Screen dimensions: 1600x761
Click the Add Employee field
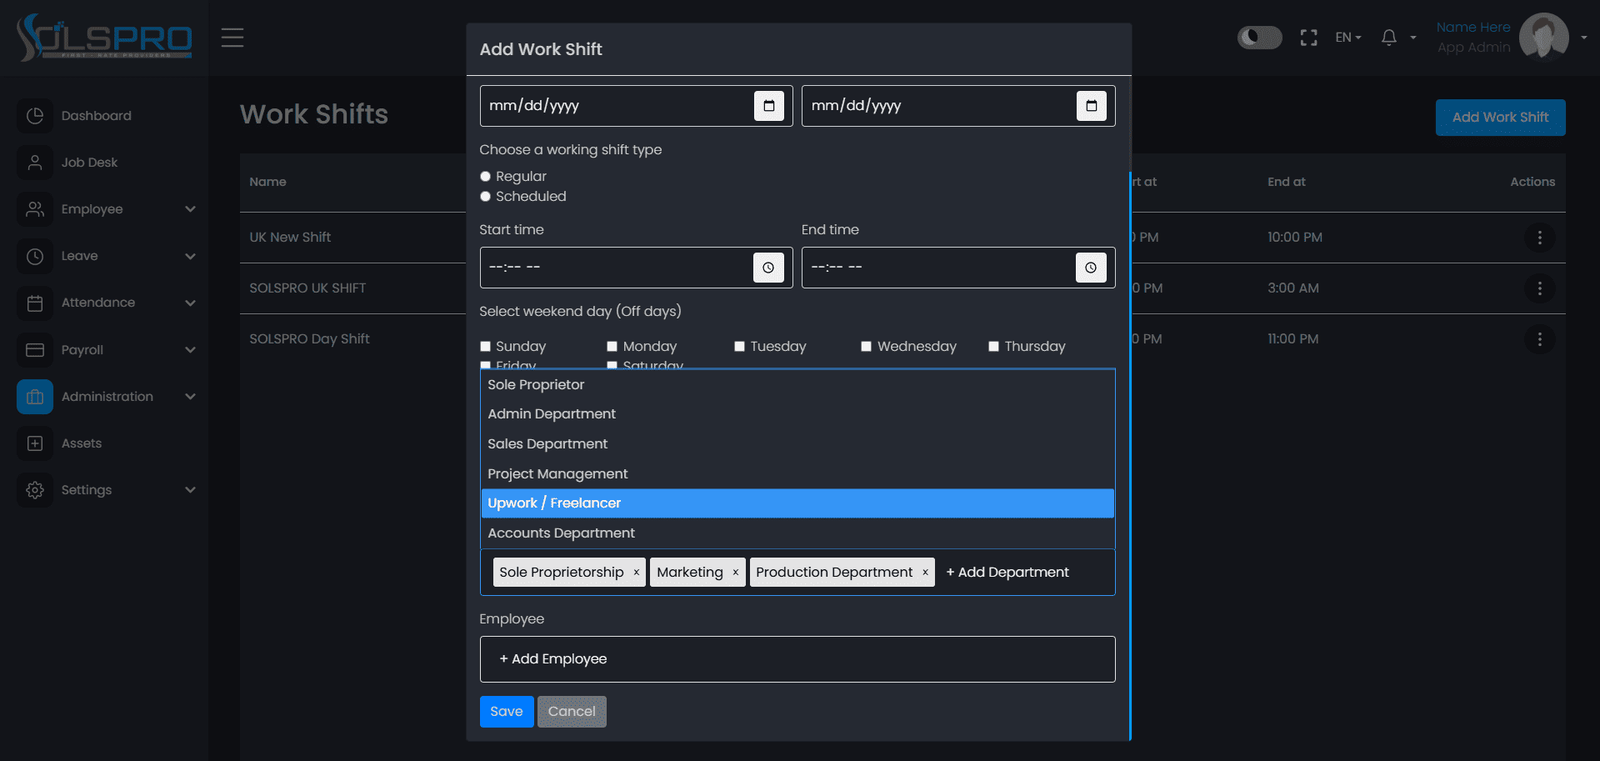[x=797, y=659]
